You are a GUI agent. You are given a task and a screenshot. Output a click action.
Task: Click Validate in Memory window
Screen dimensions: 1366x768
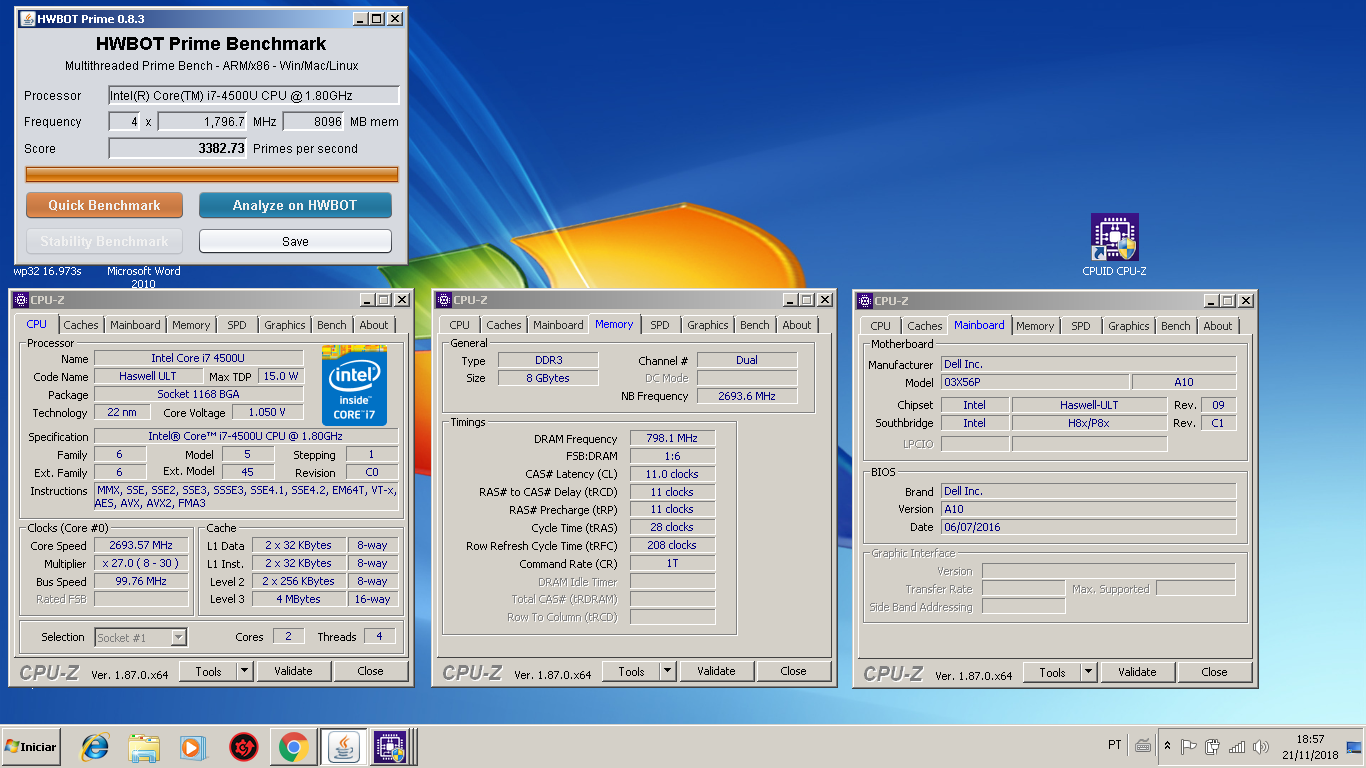pos(716,672)
